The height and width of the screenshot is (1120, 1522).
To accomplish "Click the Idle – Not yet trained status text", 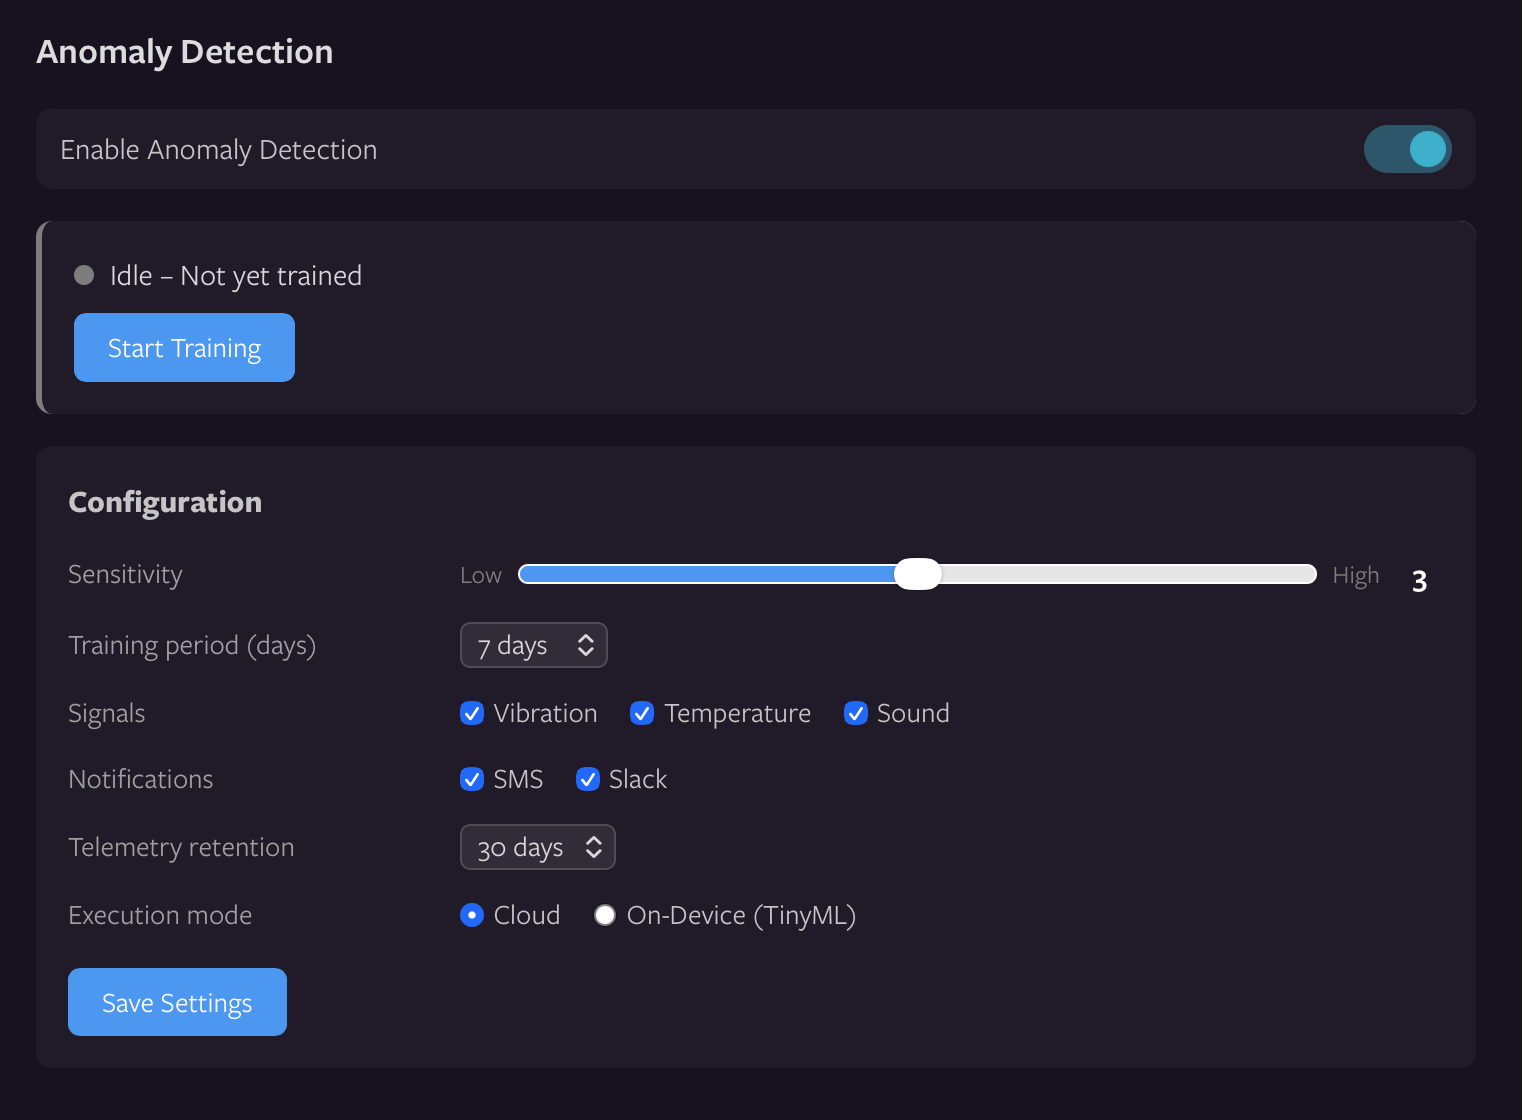I will click(x=236, y=276).
